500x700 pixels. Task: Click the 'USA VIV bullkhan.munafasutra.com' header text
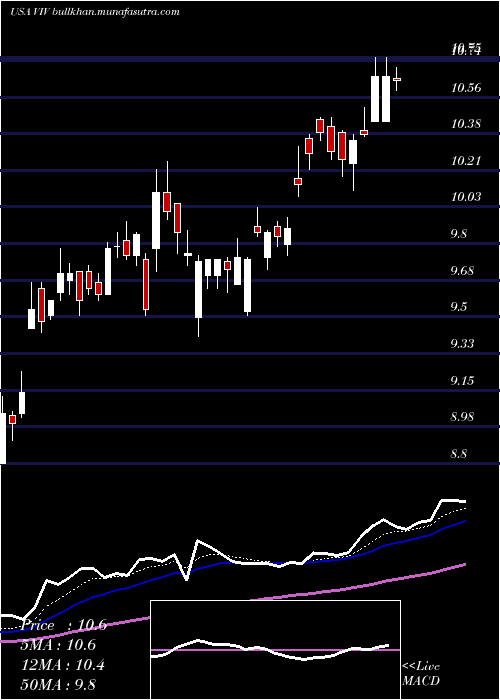[95, 12]
